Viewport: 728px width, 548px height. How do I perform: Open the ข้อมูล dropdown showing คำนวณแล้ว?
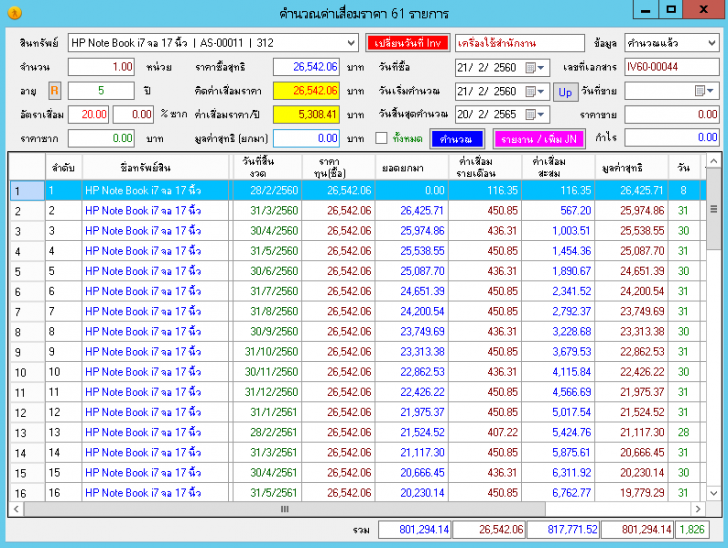(x=672, y=43)
